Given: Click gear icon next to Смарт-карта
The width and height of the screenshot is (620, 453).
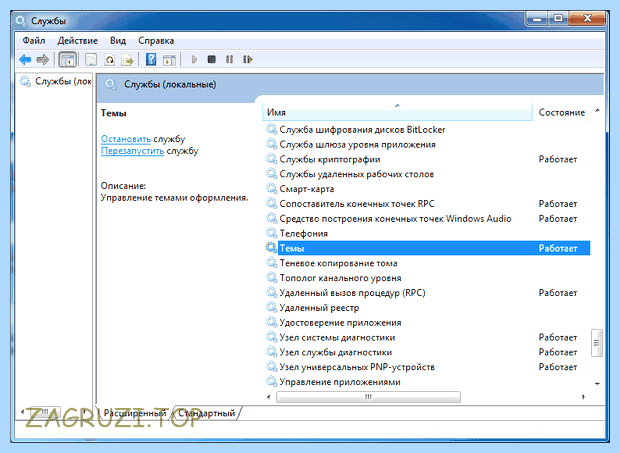Looking at the screenshot, I should click(271, 189).
